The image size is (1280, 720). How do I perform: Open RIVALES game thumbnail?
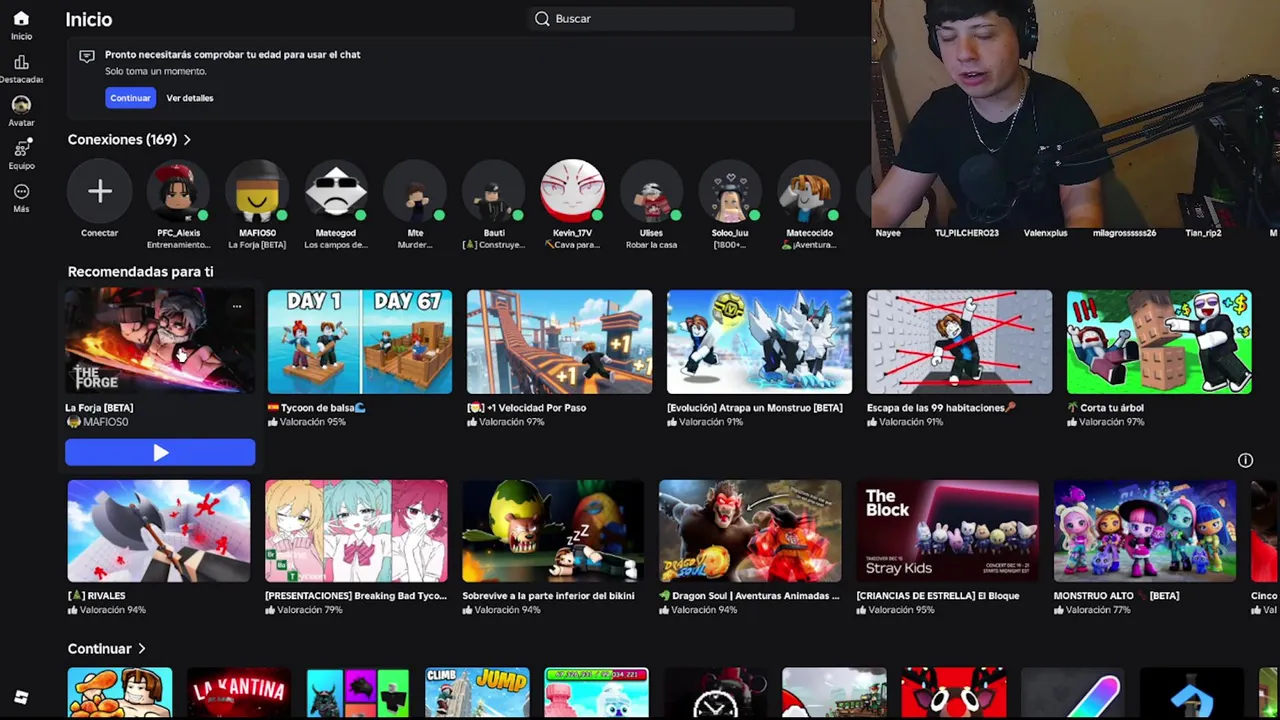(x=159, y=531)
